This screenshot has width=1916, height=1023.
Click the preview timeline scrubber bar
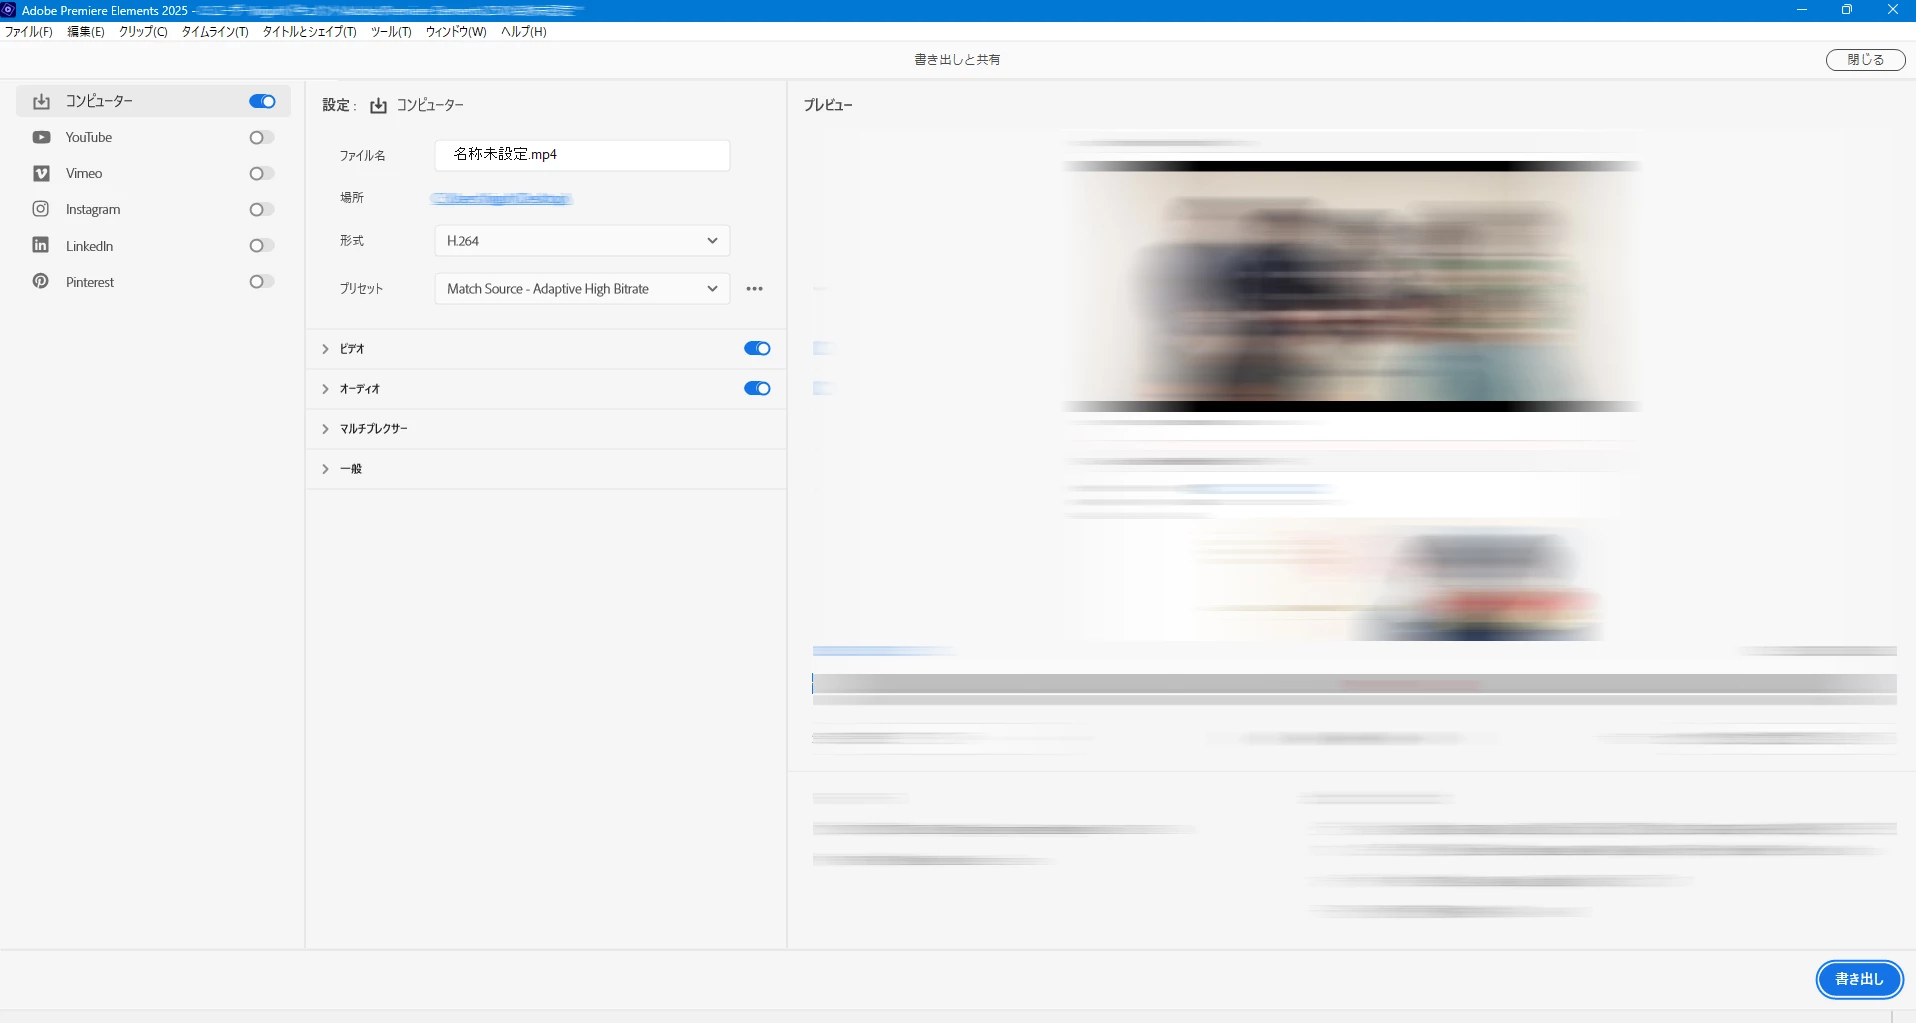(1354, 684)
